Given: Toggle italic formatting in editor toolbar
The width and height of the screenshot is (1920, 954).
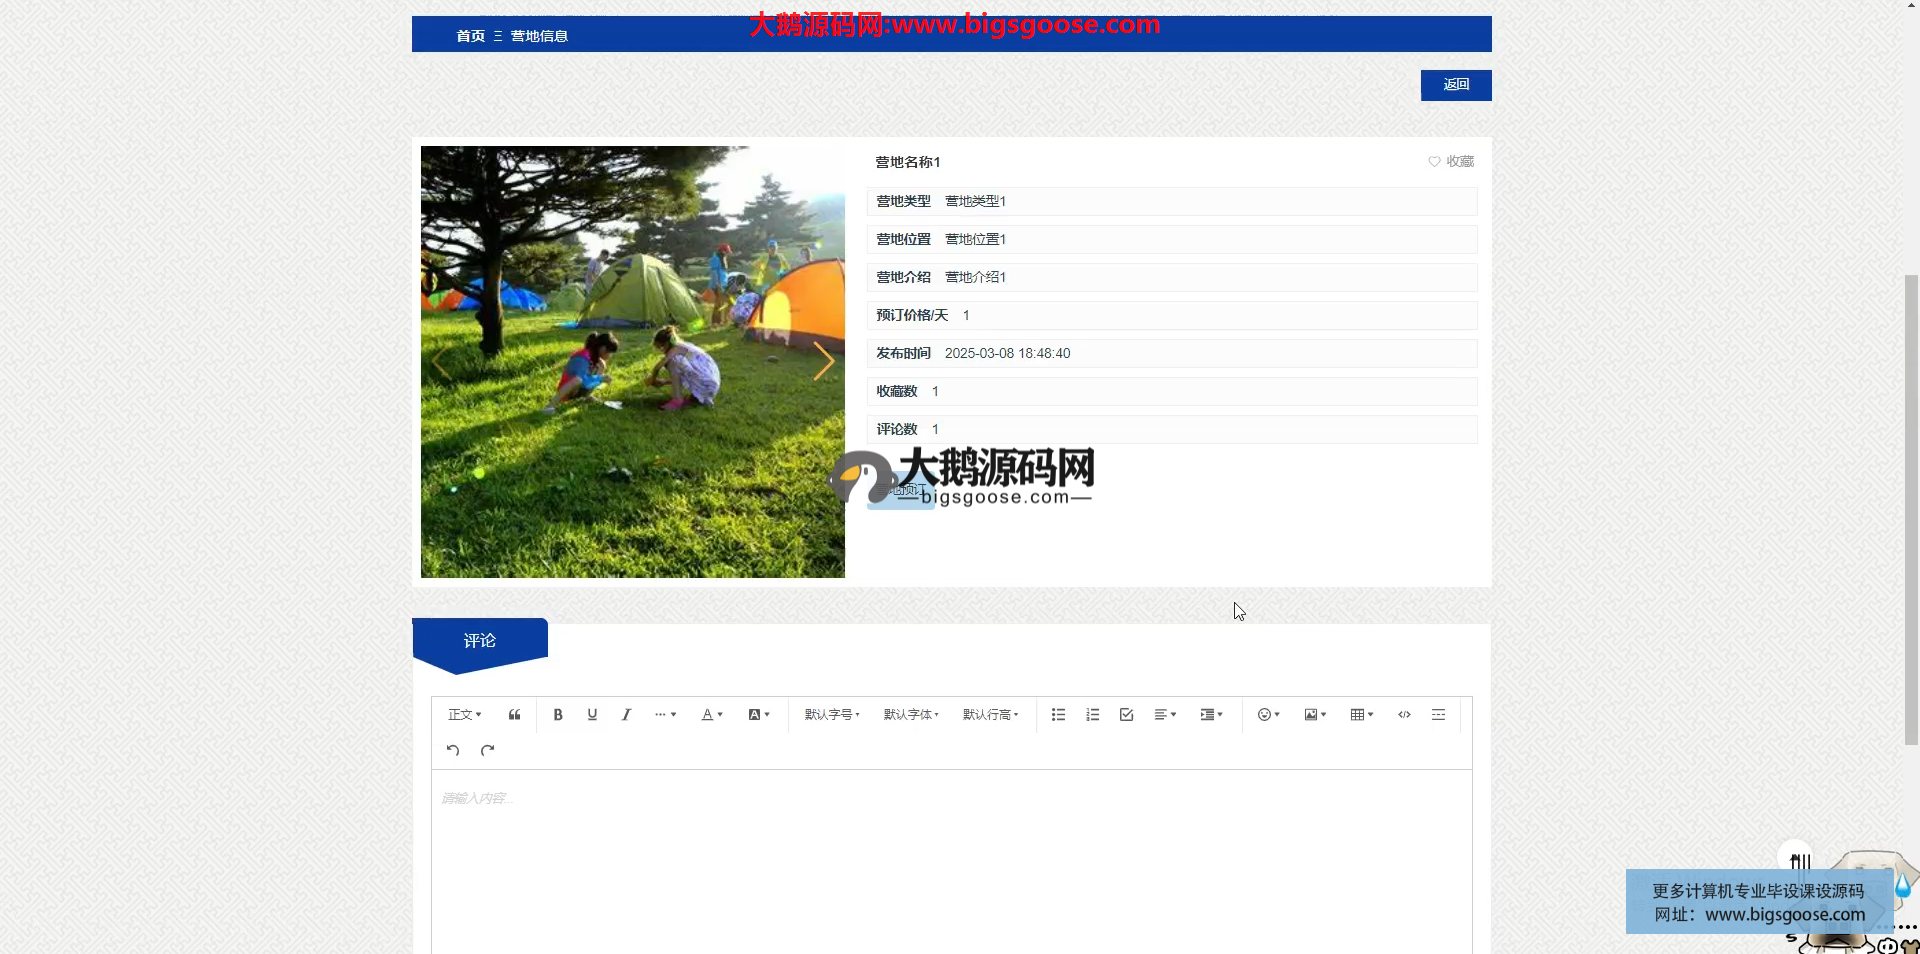Looking at the screenshot, I should [626, 715].
